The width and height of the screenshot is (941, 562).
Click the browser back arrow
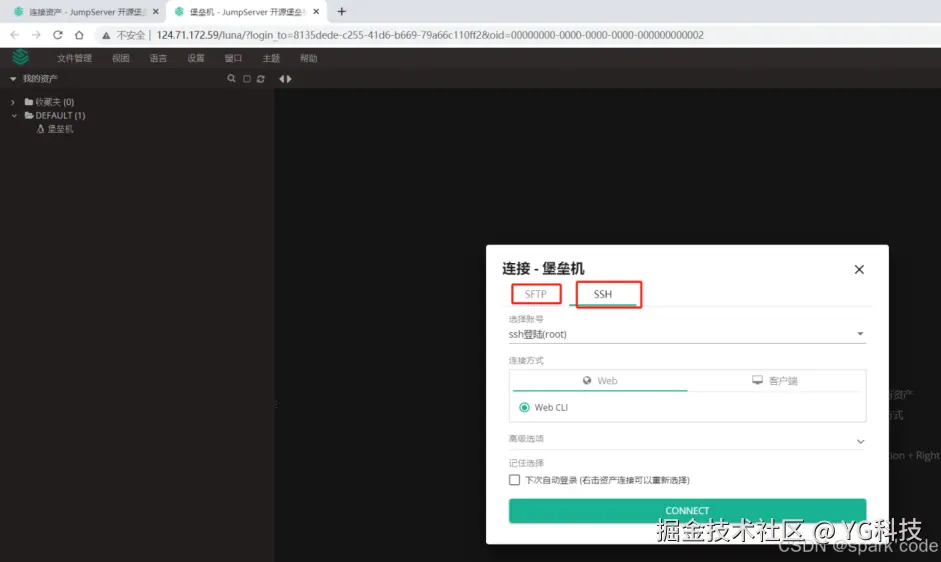(x=14, y=35)
